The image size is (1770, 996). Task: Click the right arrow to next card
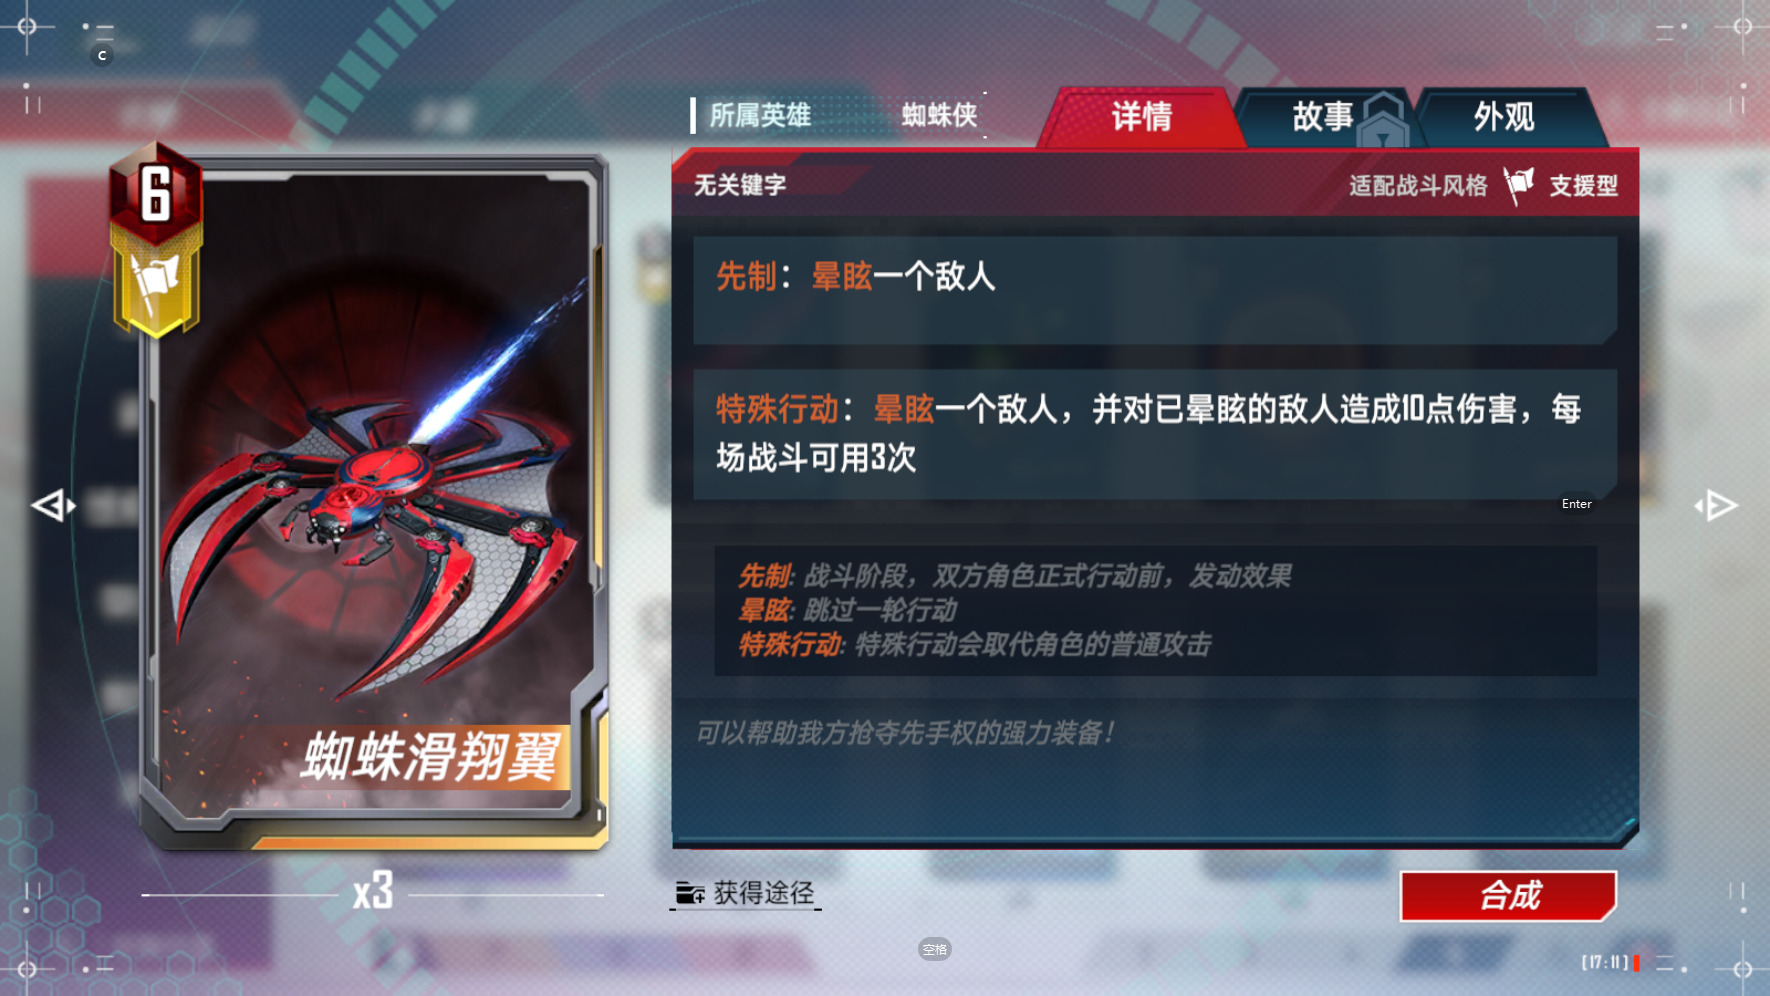[1716, 506]
